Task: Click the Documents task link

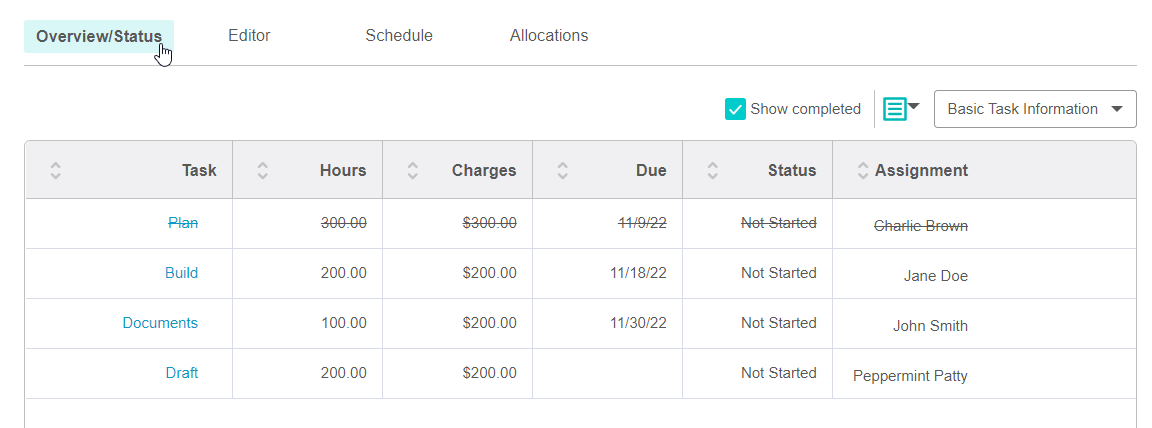Action: pyautogui.click(x=160, y=323)
